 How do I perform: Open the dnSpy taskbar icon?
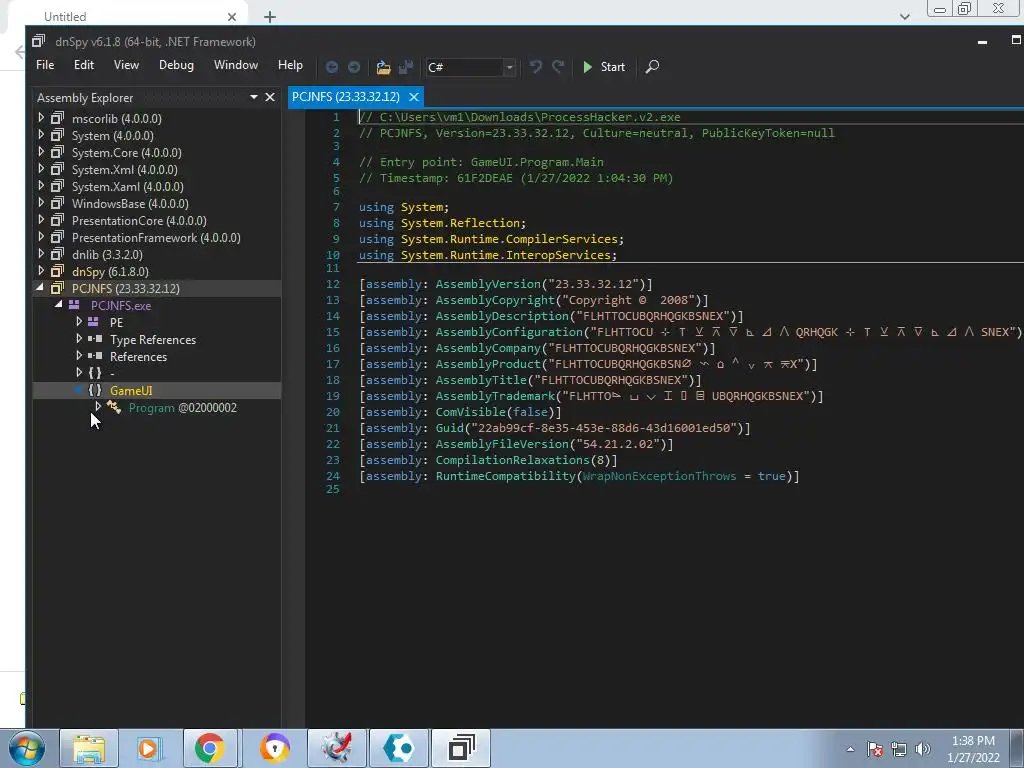[461, 748]
